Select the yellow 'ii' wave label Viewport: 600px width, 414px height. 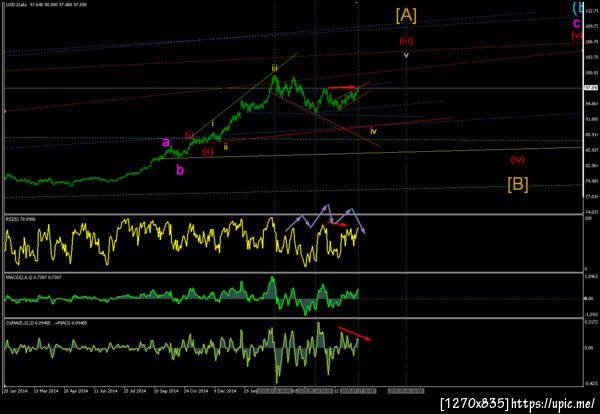226,147
